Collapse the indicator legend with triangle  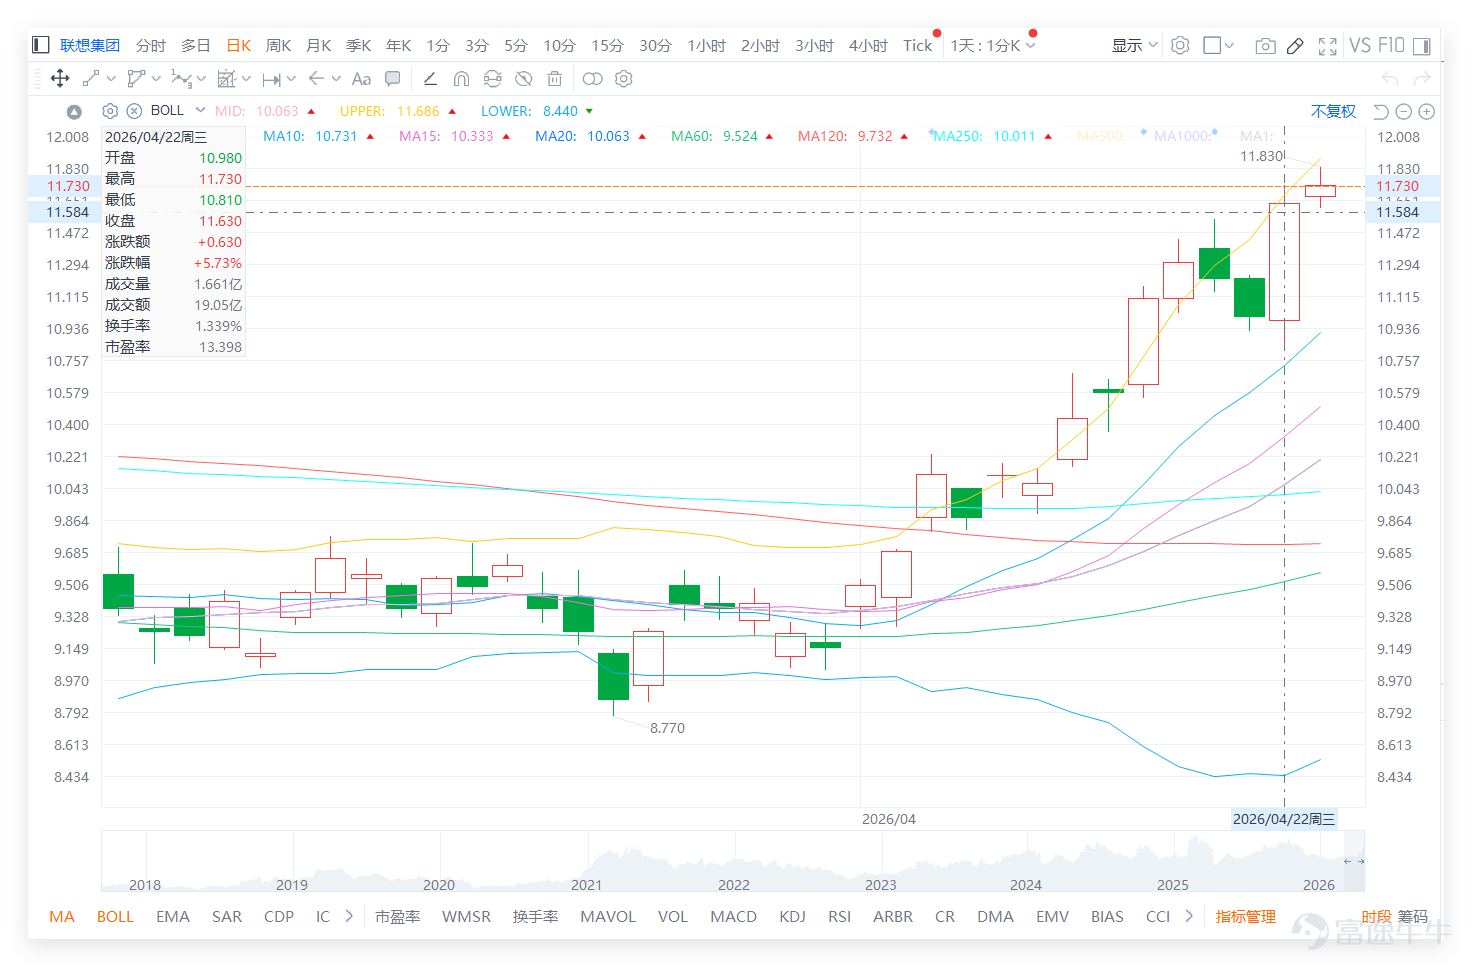coord(74,111)
